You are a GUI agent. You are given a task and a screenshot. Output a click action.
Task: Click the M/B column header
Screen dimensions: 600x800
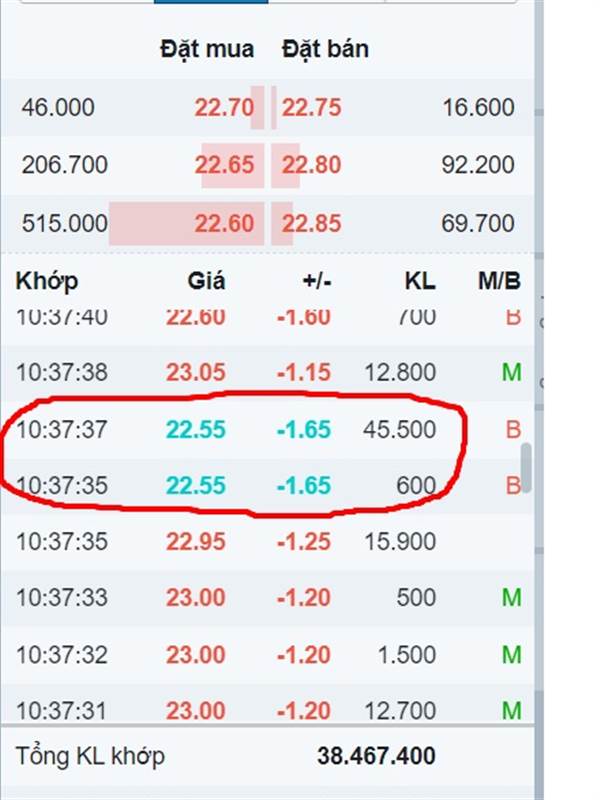(499, 281)
